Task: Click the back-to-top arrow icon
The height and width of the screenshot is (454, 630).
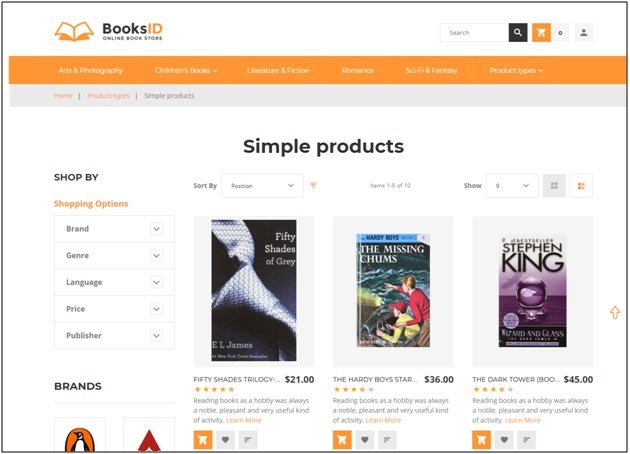Action: coord(615,312)
